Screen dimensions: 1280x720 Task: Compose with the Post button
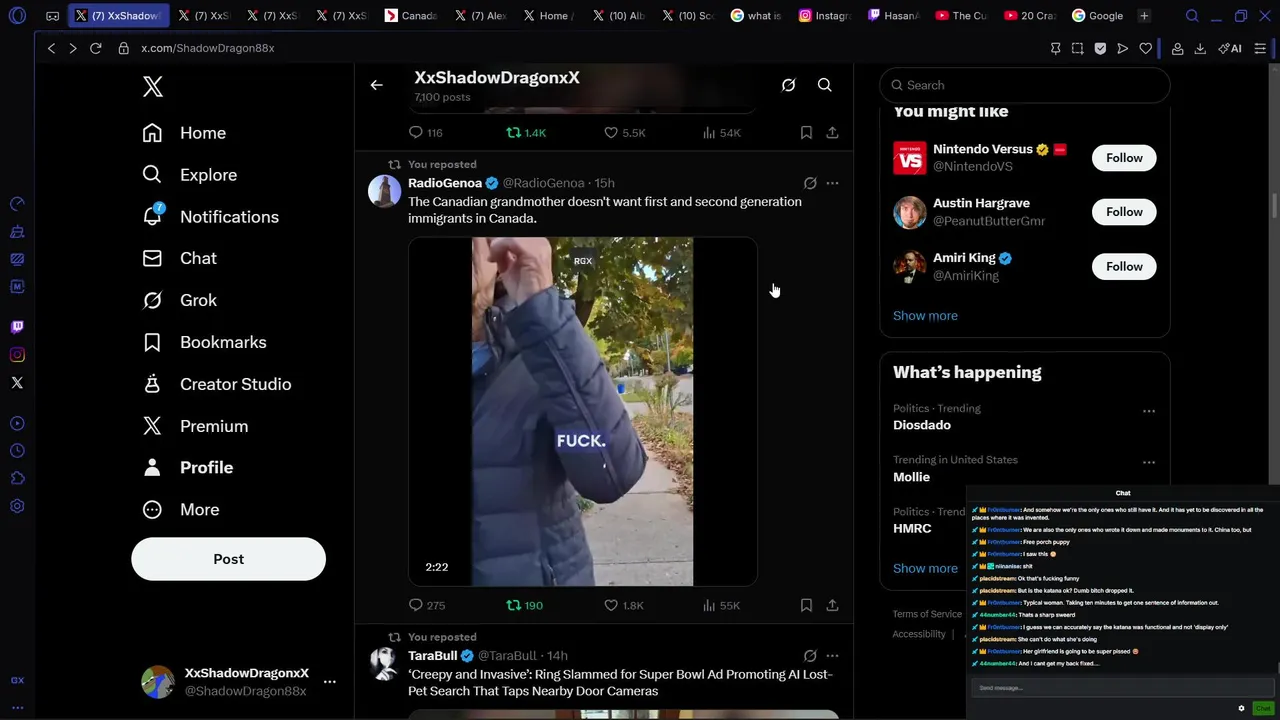(x=228, y=559)
